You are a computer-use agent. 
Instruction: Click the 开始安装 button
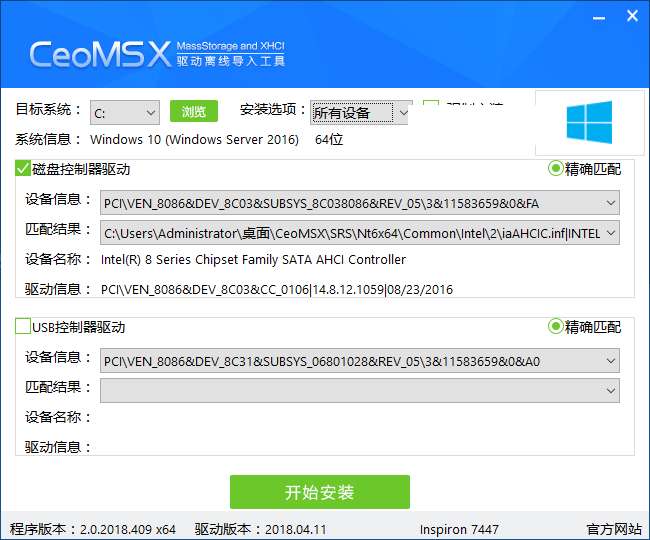320,492
